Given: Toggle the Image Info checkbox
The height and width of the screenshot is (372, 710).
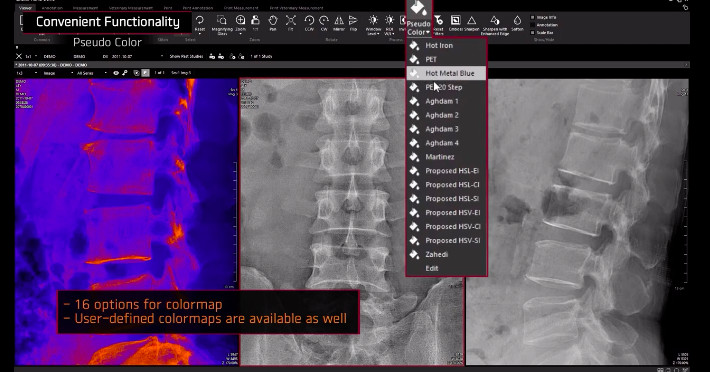Looking at the screenshot, I should pyautogui.click(x=532, y=17).
